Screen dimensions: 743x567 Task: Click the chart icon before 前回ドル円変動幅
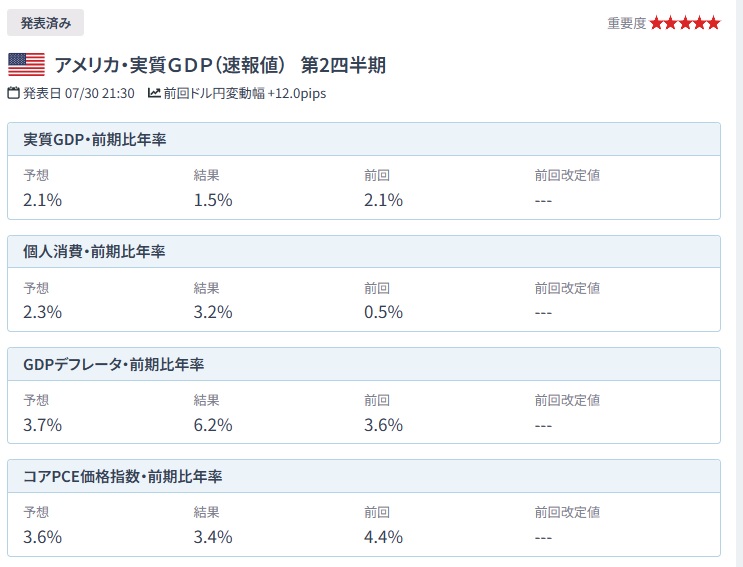click(154, 93)
